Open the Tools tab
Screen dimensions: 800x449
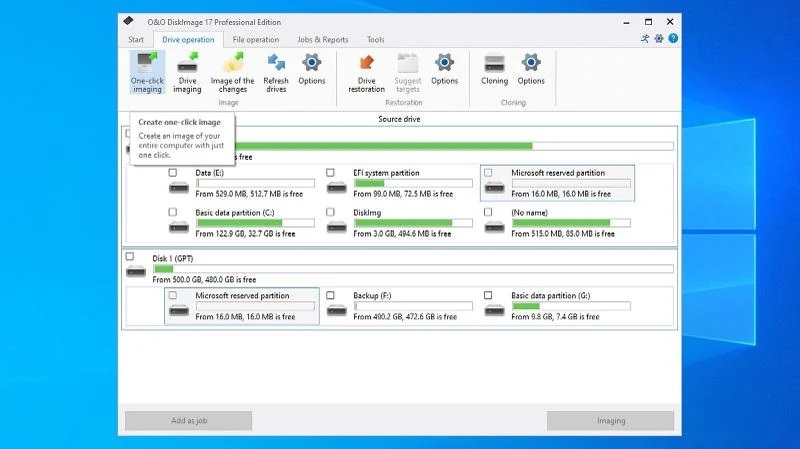pos(376,39)
